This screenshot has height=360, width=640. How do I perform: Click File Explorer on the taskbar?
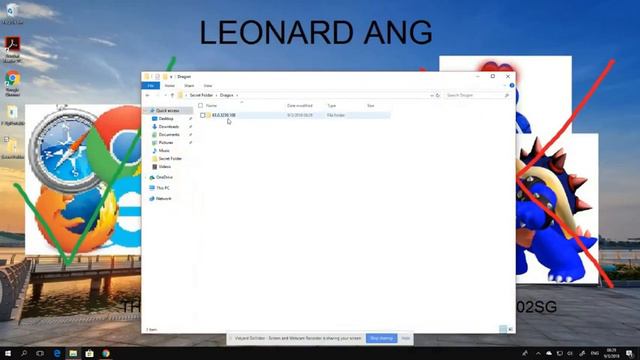click(73, 353)
